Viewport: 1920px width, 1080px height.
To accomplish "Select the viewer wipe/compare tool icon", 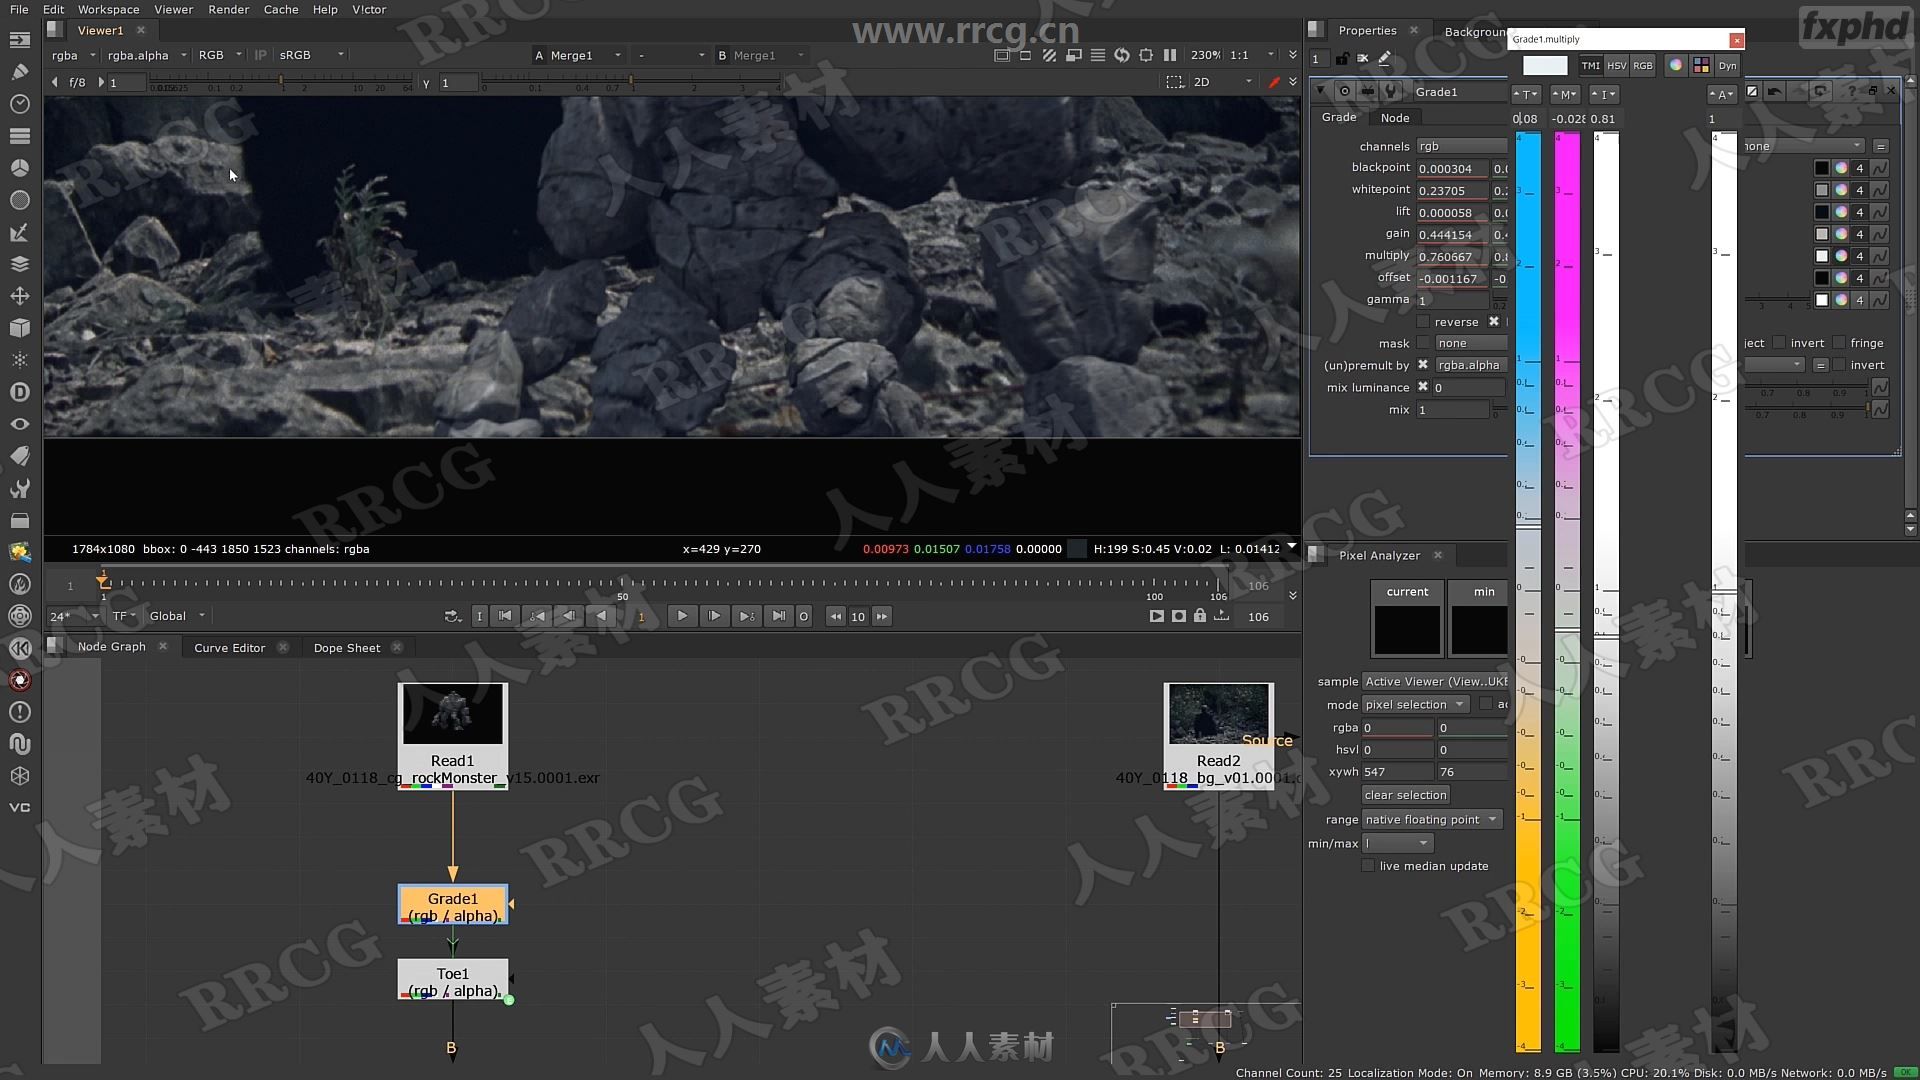I will point(1050,55).
